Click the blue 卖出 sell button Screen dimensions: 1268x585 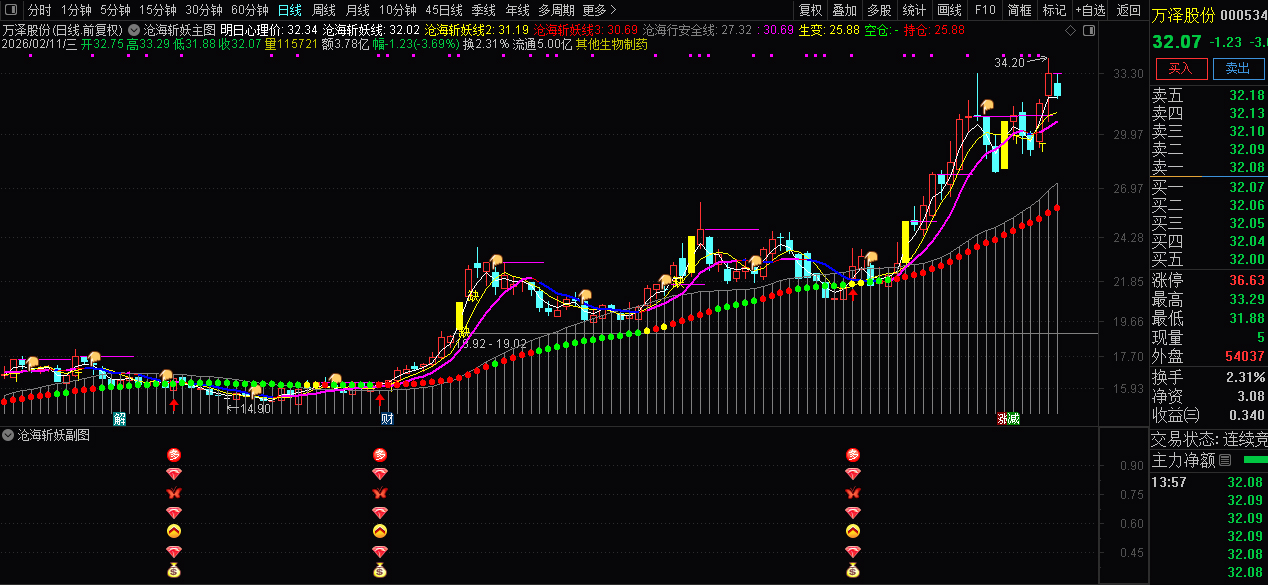(1237, 69)
